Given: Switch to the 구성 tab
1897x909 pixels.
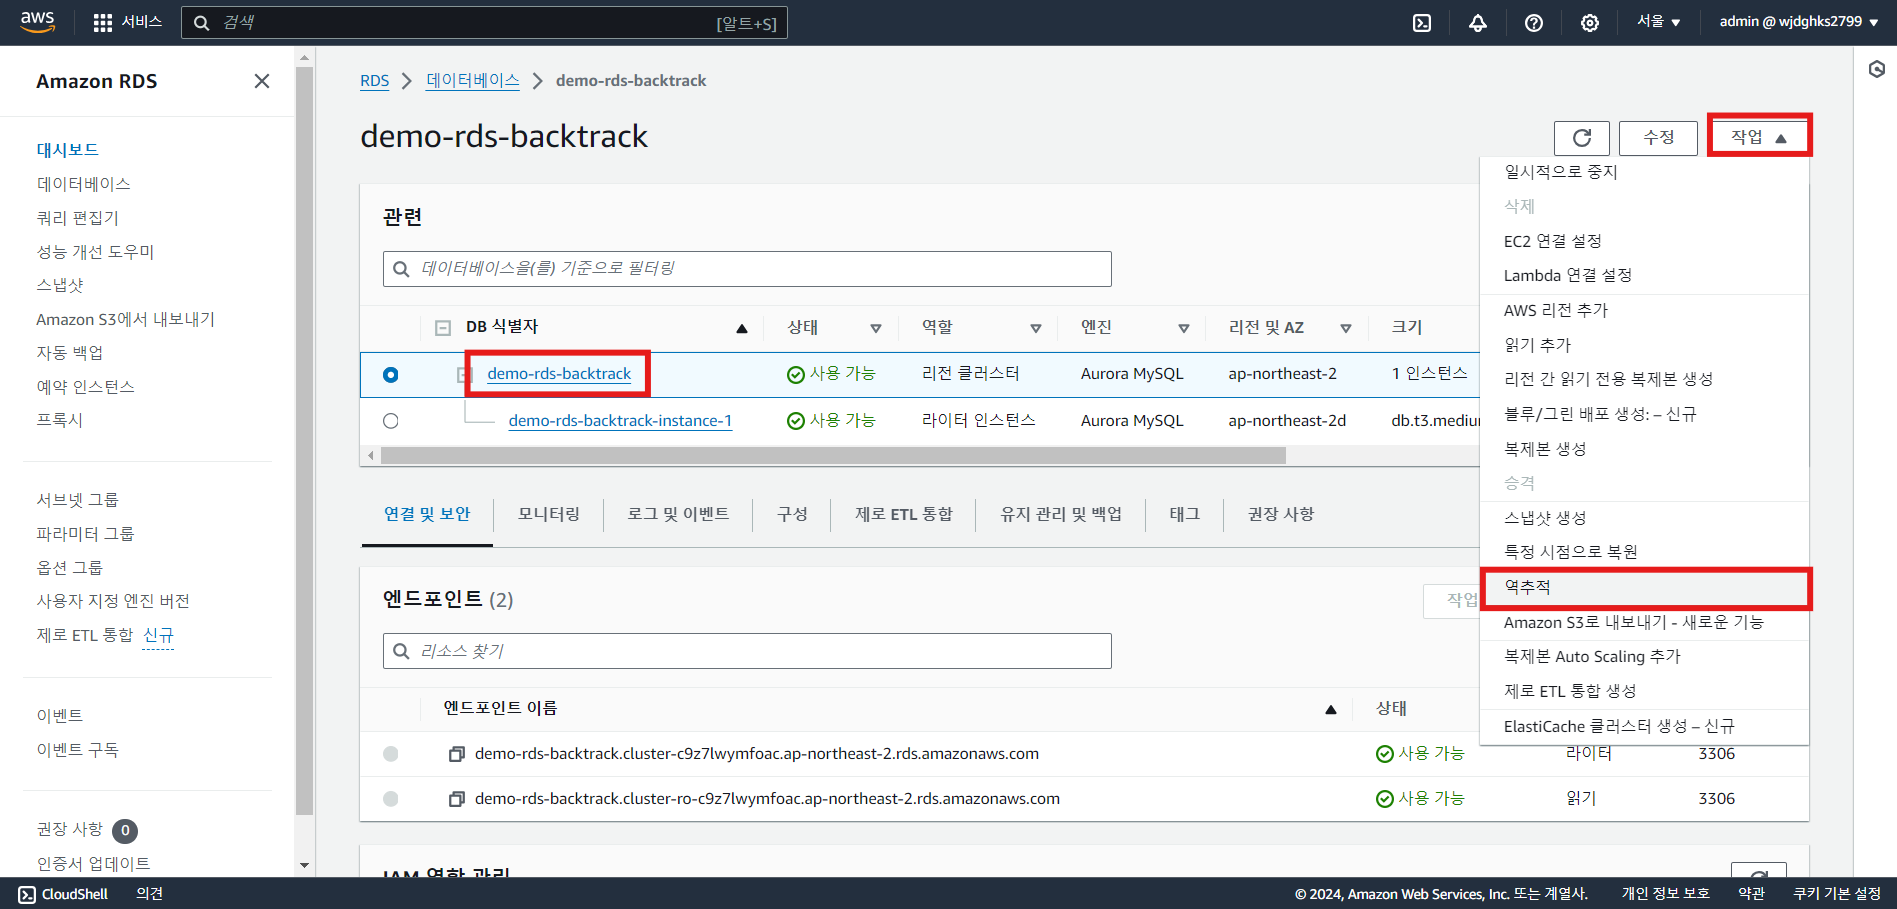Looking at the screenshot, I should click(792, 514).
